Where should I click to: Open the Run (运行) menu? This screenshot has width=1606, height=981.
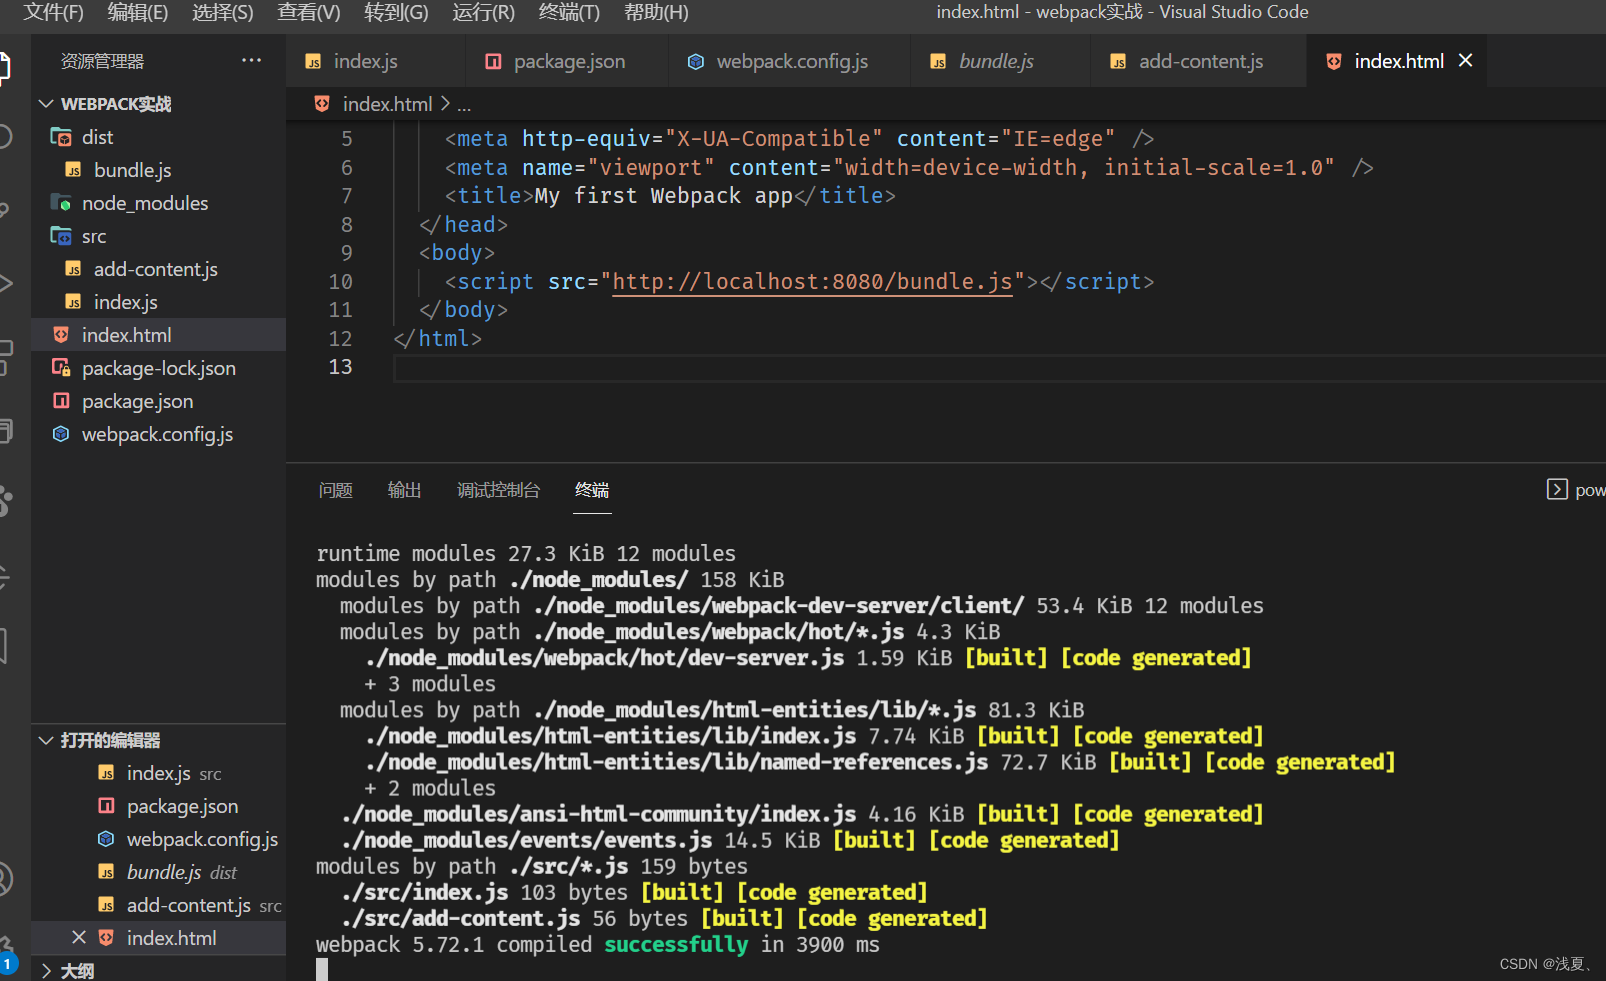(x=483, y=12)
